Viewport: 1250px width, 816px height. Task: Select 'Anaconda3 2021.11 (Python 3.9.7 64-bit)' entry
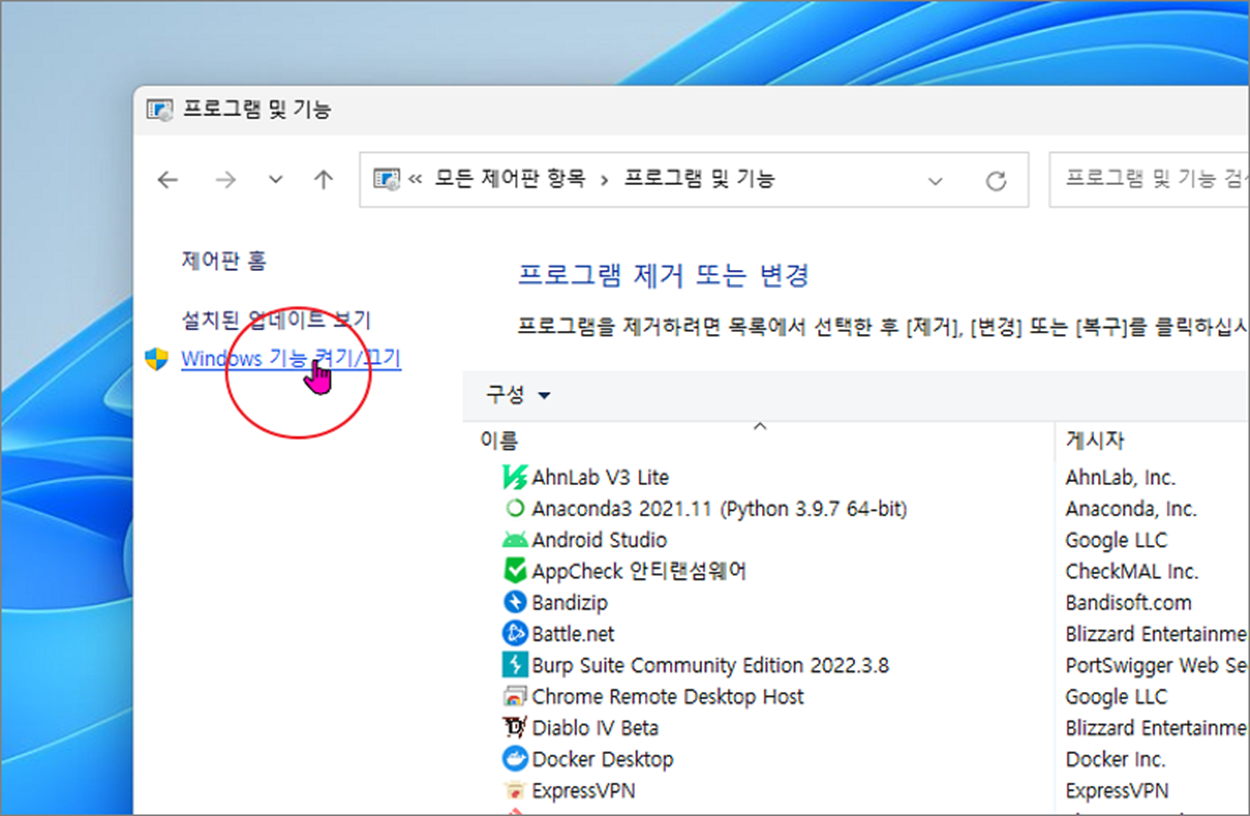[x=719, y=509]
